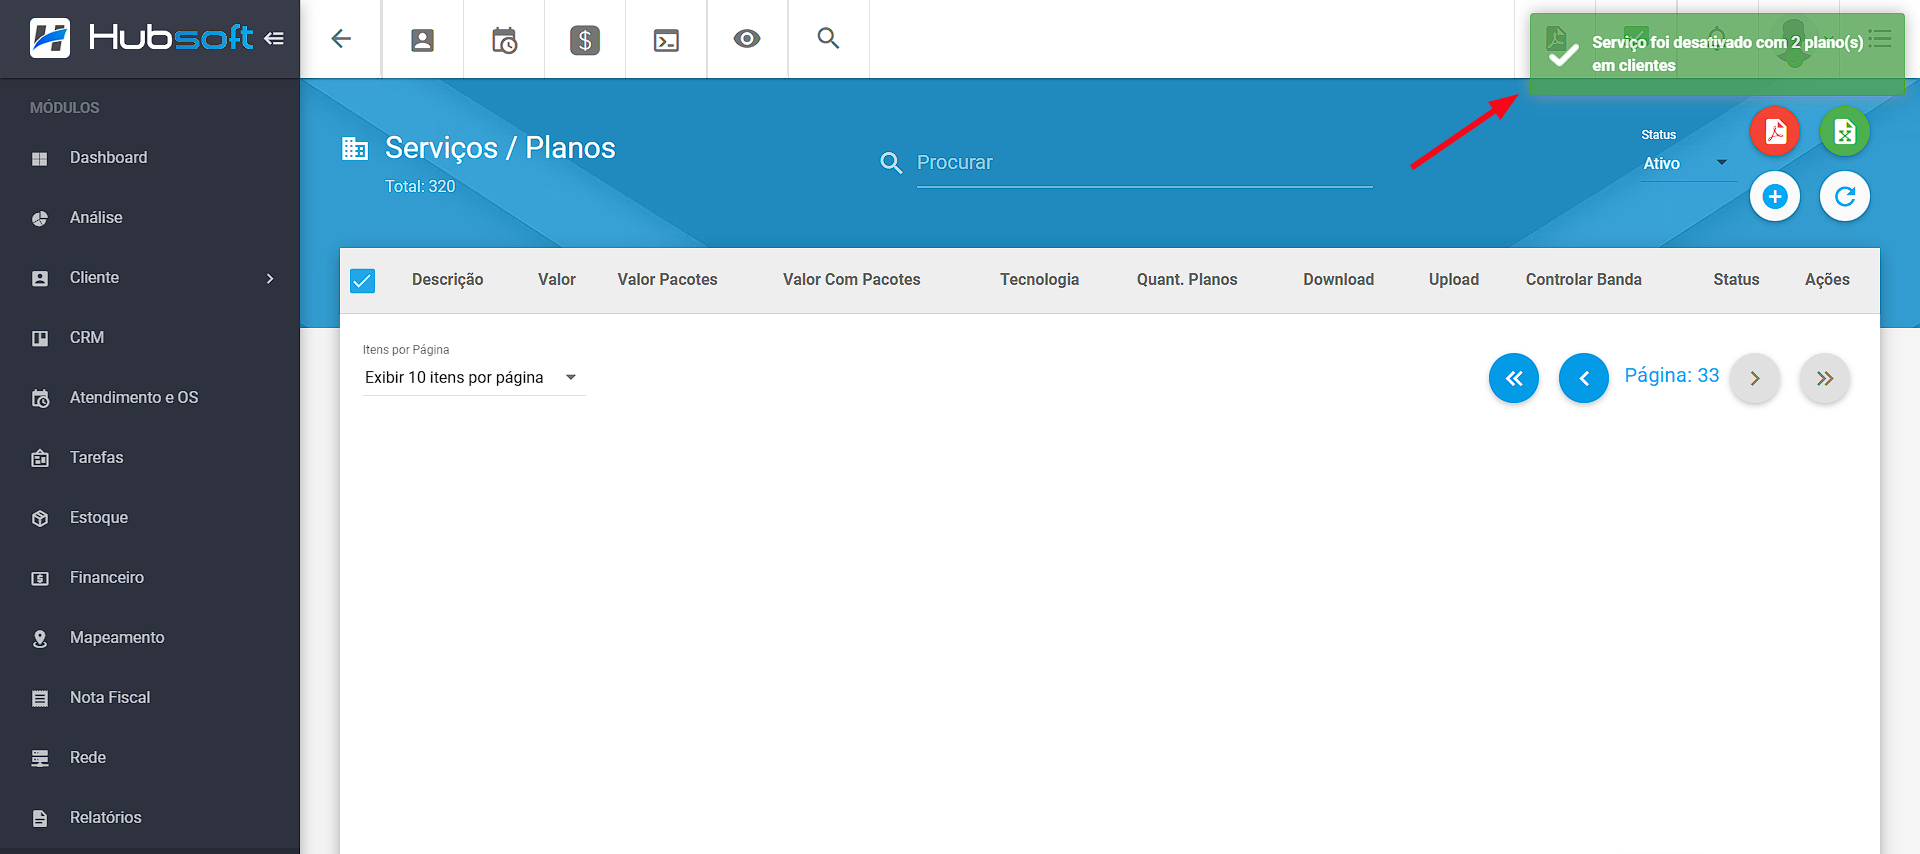This screenshot has width=1920, height=854.
Task: Refresh the services list
Action: pyautogui.click(x=1845, y=196)
